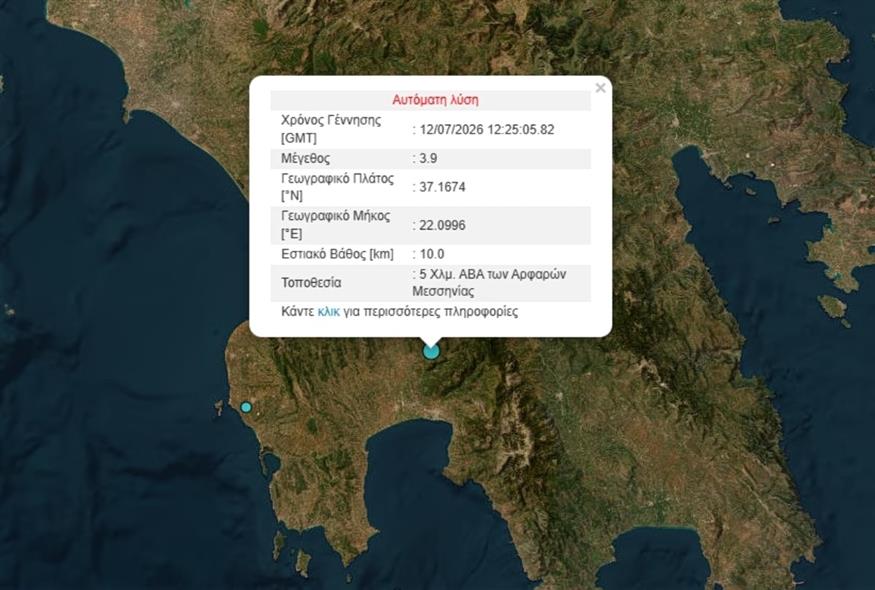Image resolution: width=875 pixels, height=590 pixels.
Task: Select the magnitude value 3.9
Action: pos(428,158)
